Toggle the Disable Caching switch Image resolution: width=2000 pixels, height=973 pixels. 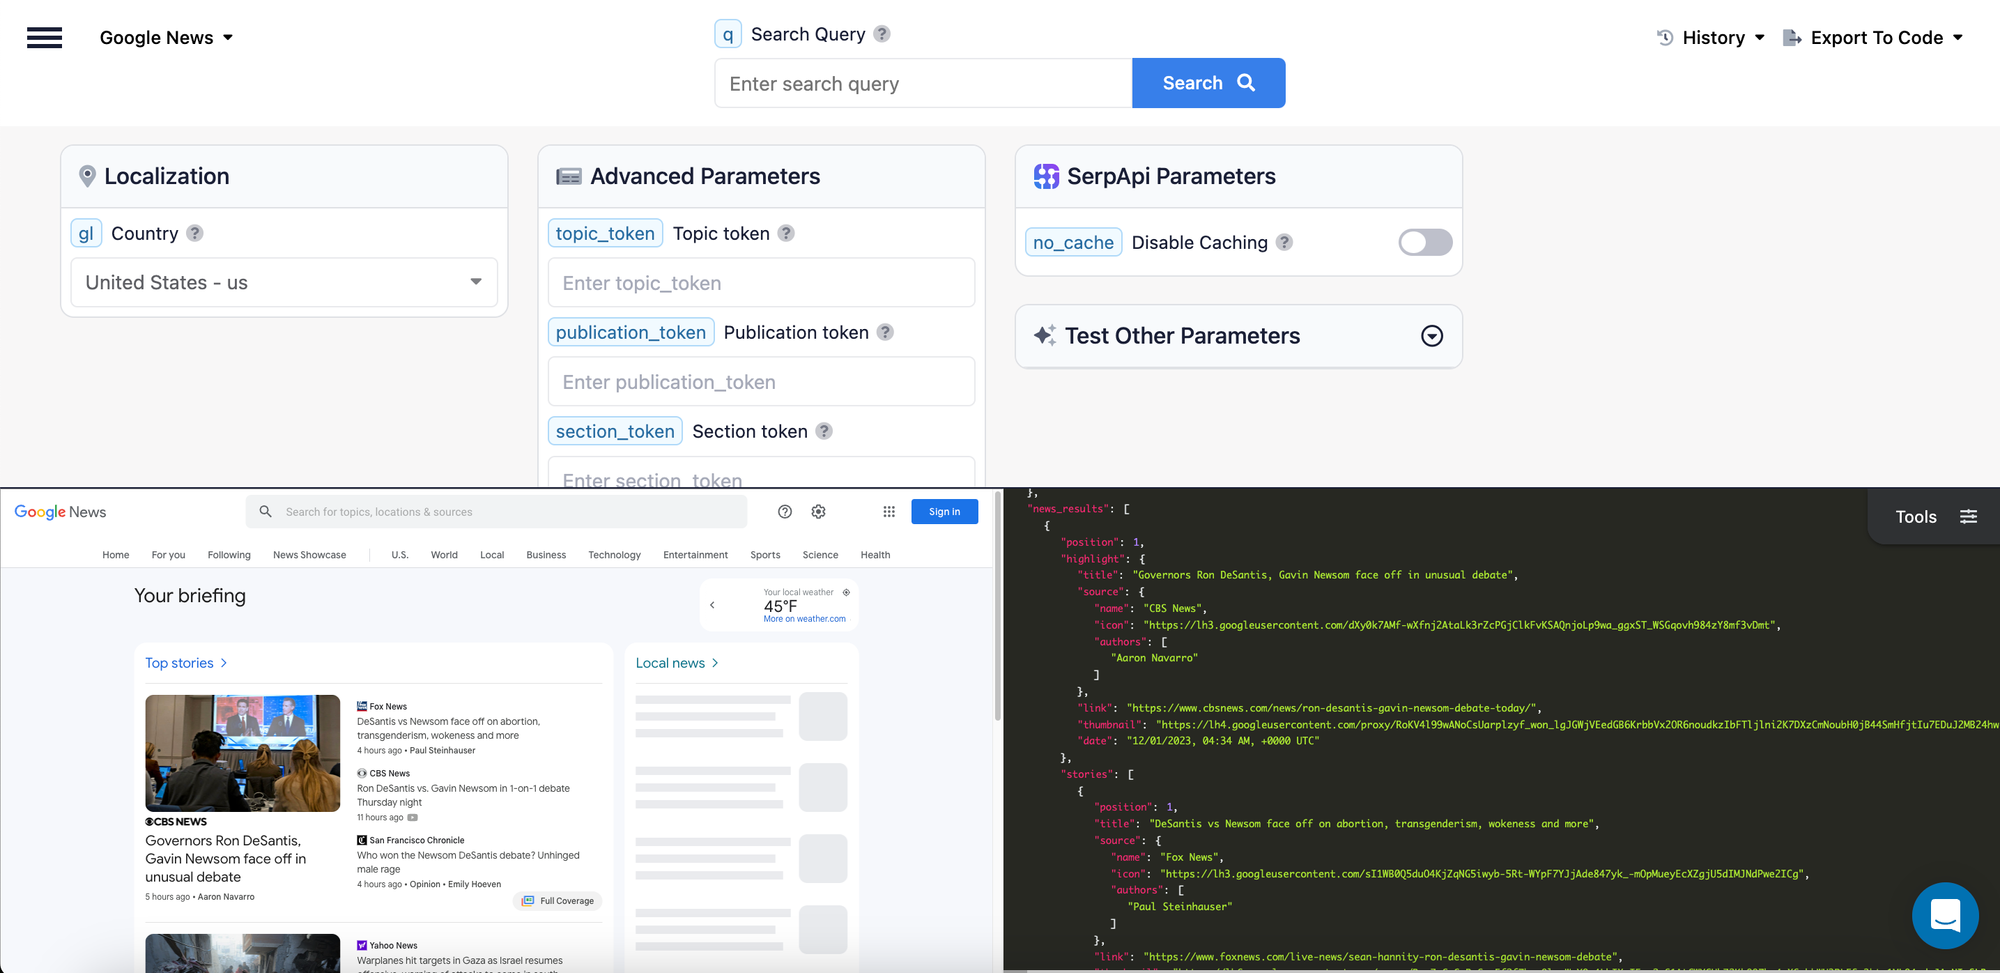click(1425, 242)
